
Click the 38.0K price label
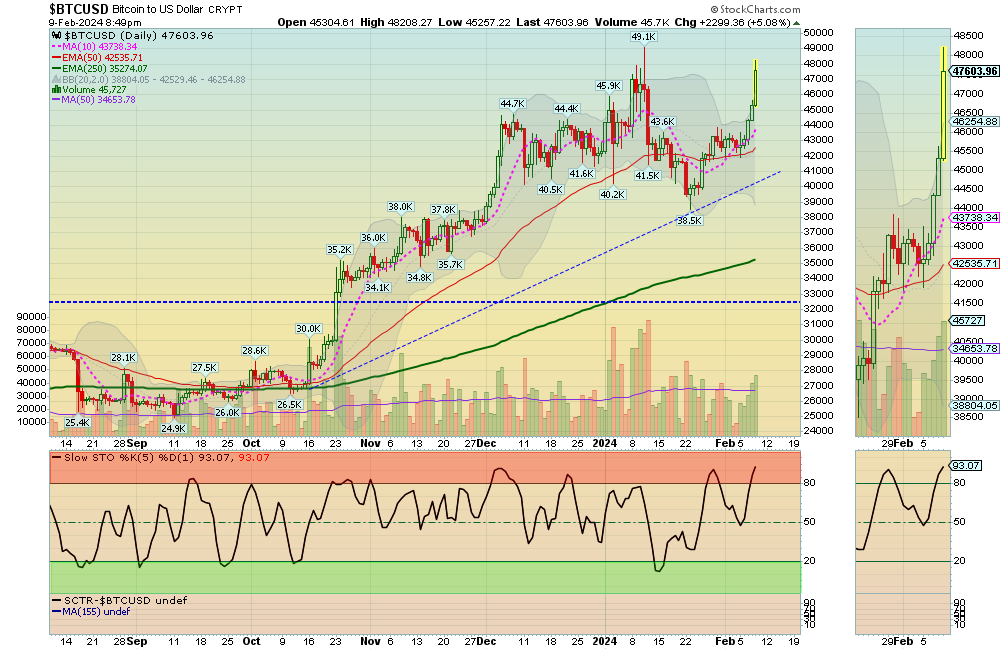coord(401,207)
